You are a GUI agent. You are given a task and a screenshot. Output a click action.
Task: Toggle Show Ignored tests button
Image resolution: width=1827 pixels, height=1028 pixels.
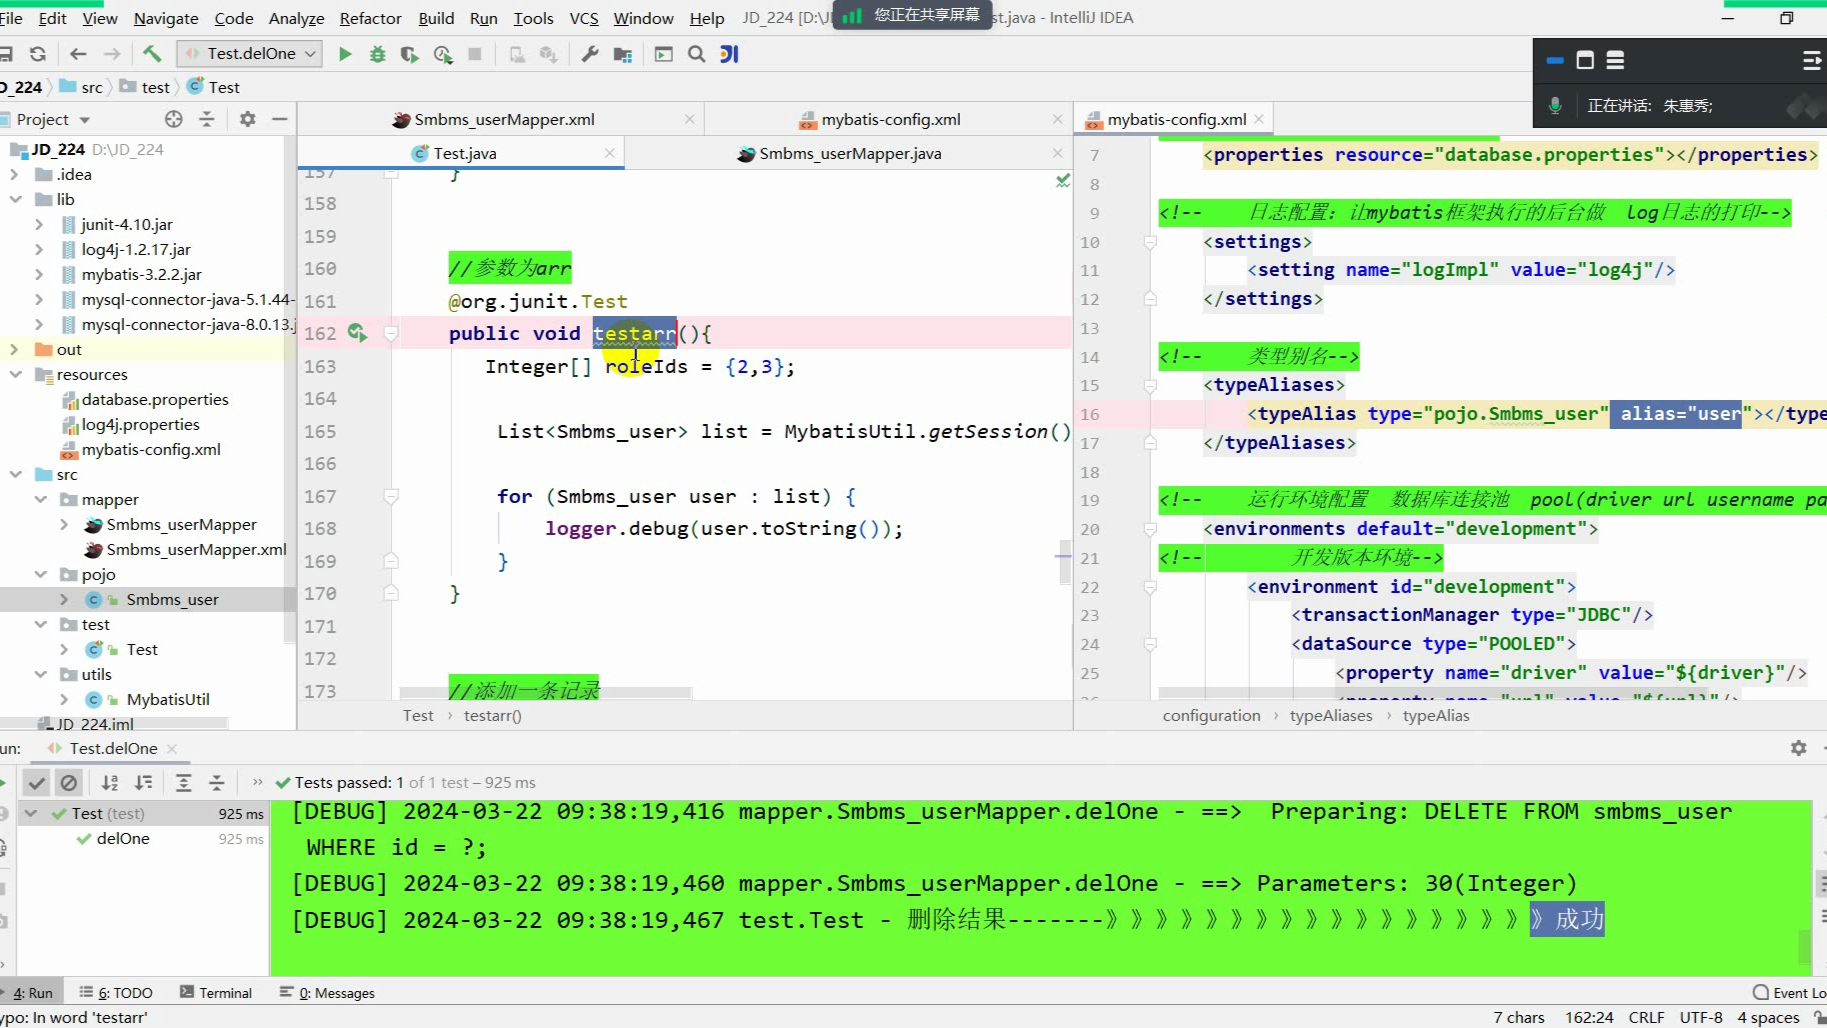click(x=69, y=783)
